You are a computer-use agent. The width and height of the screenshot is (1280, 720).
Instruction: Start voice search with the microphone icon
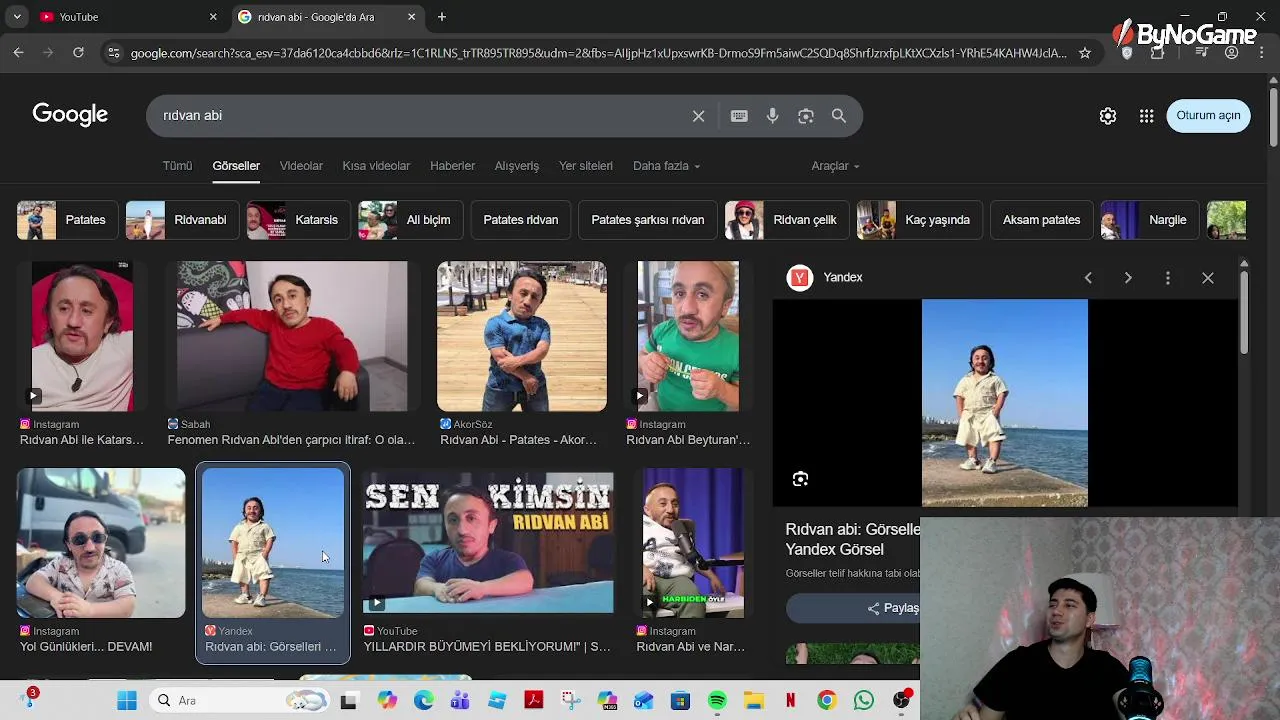(x=772, y=116)
